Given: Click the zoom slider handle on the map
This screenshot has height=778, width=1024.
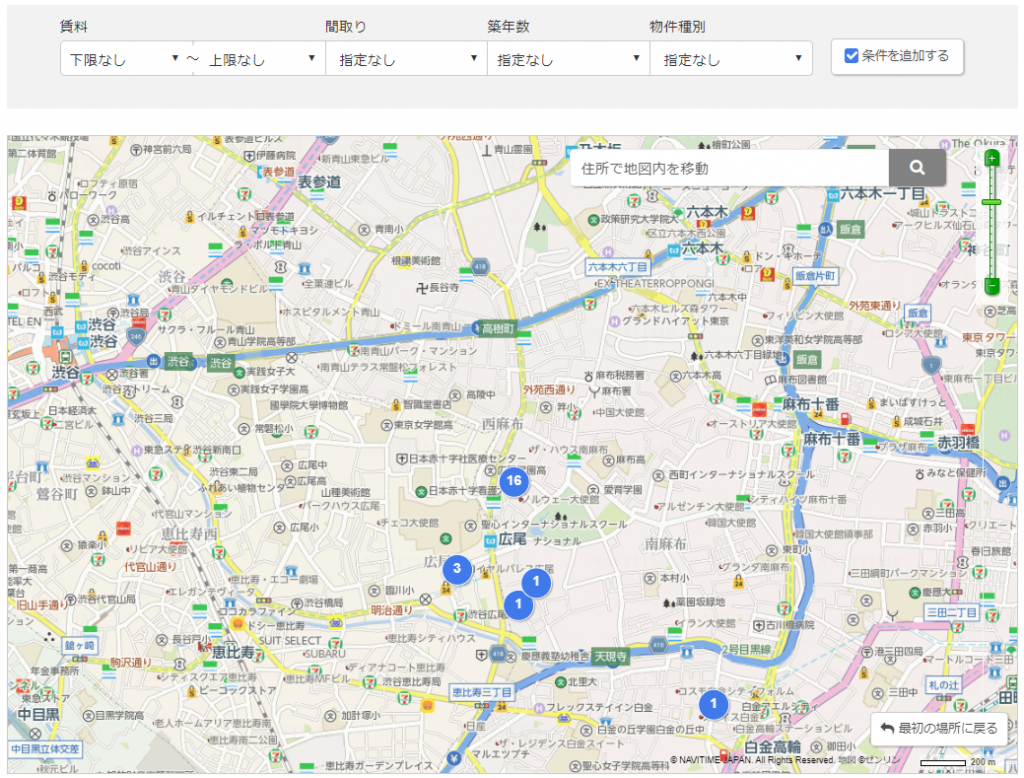Looking at the screenshot, I should pos(991,202).
